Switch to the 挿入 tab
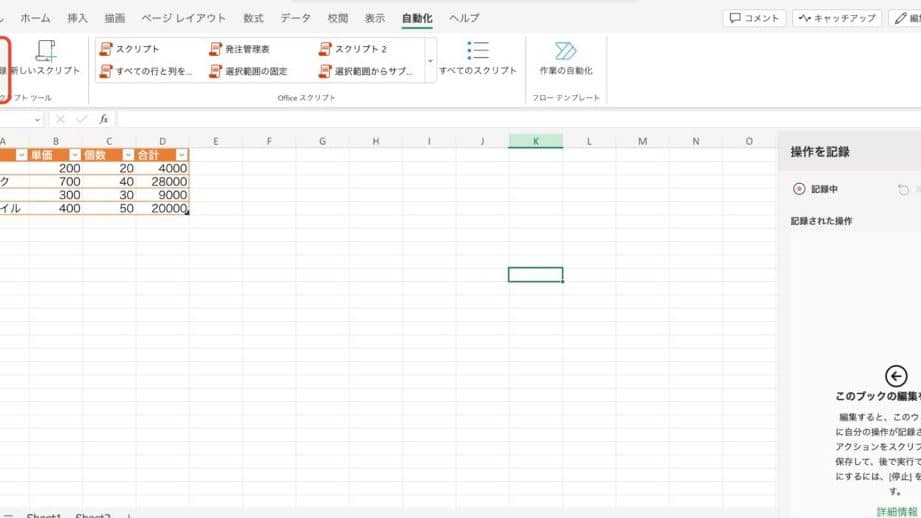Image resolution: width=921 pixels, height=518 pixels. click(x=77, y=18)
